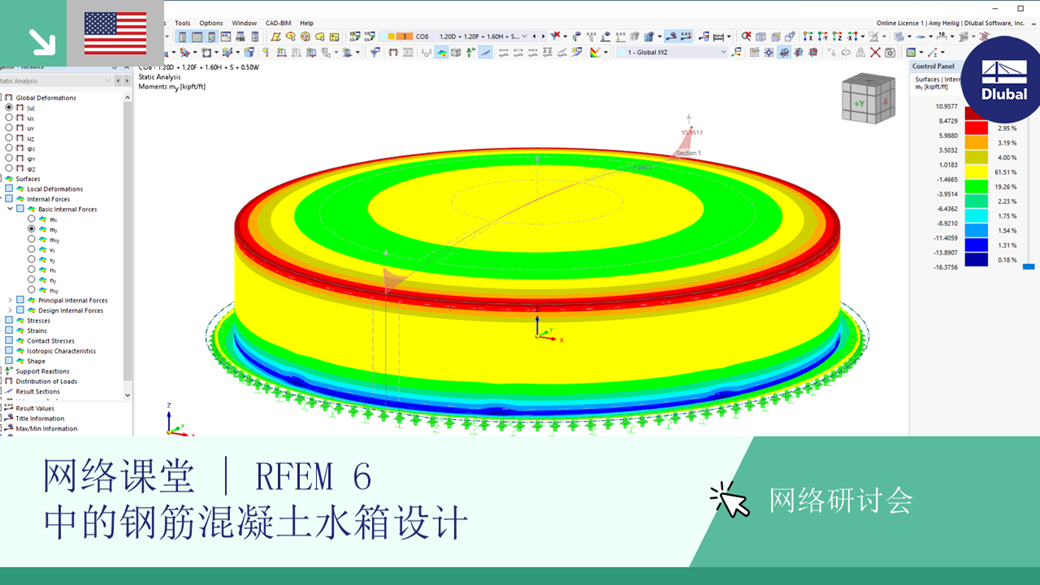1040x585 pixels.
Task: Click the next load case arrow
Action: click(x=543, y=36)
